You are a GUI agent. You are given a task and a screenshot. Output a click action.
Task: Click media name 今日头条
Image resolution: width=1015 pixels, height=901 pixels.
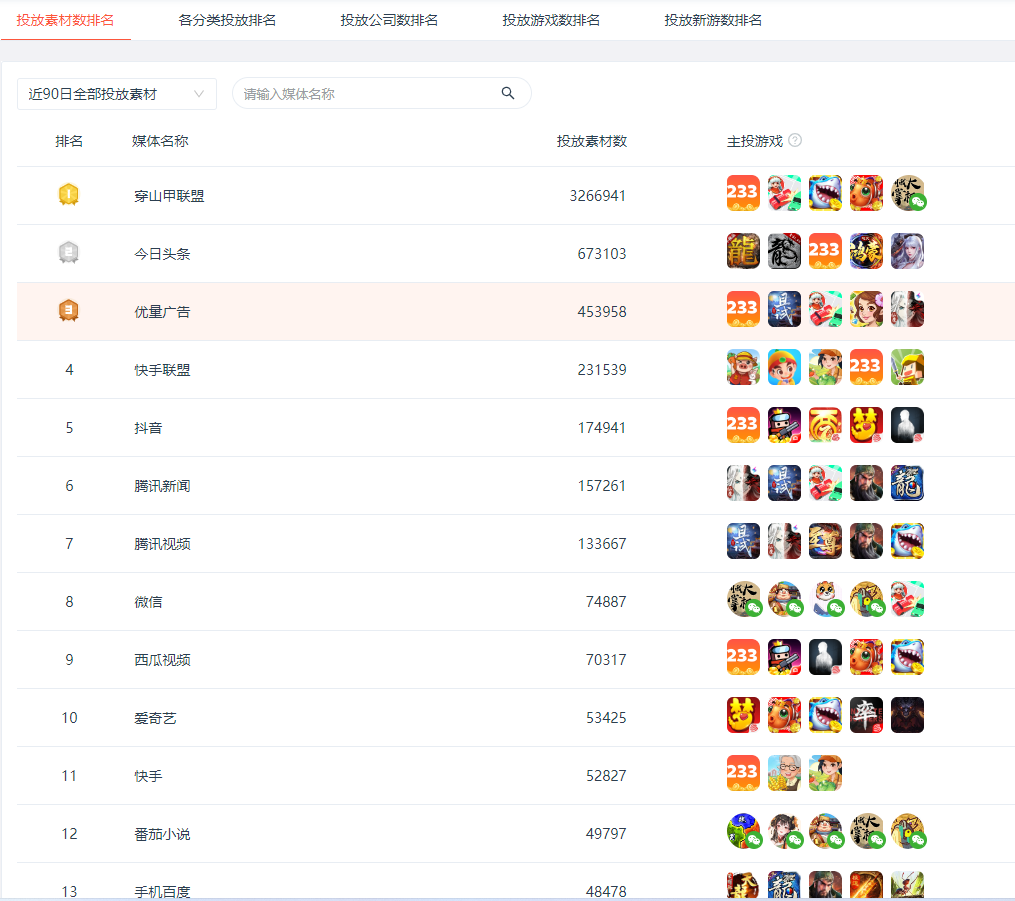(x=162, y=254)
